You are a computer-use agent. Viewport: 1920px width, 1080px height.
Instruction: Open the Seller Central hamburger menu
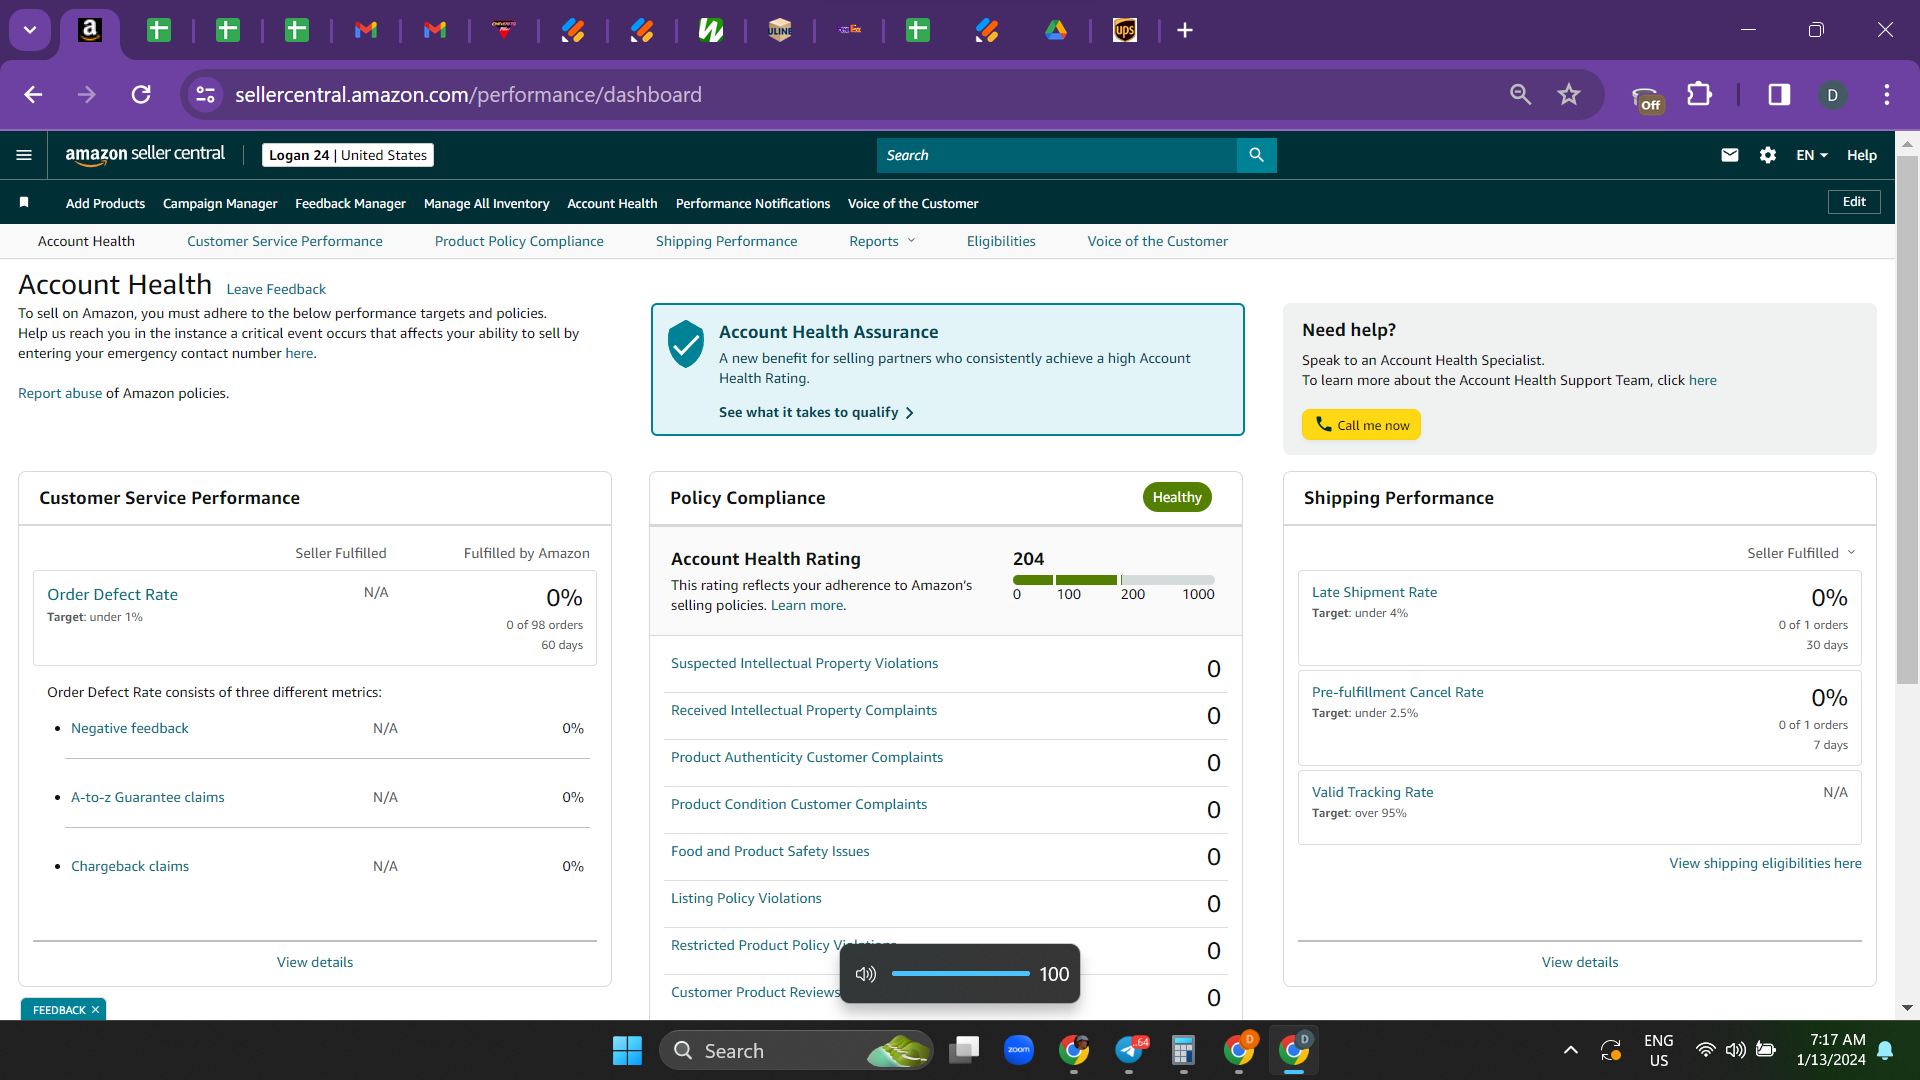[24, 155]
